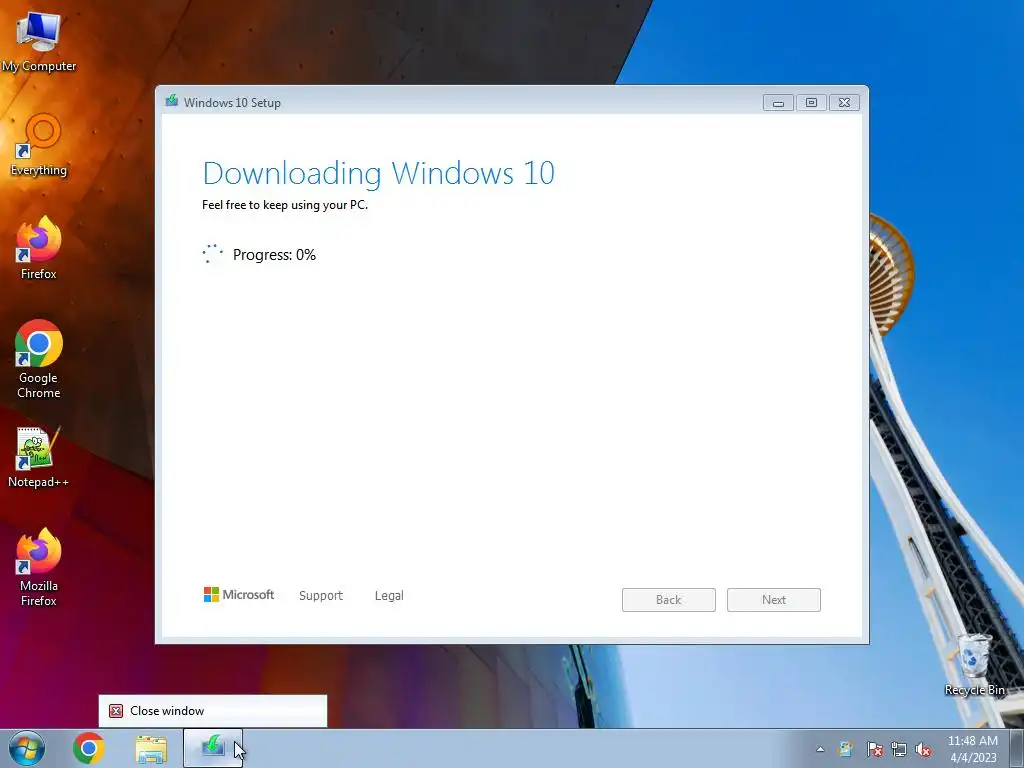Click the Windows 10 Setup title icon
Viewport: 1024px width, 768px height.
tap(172, 101)
